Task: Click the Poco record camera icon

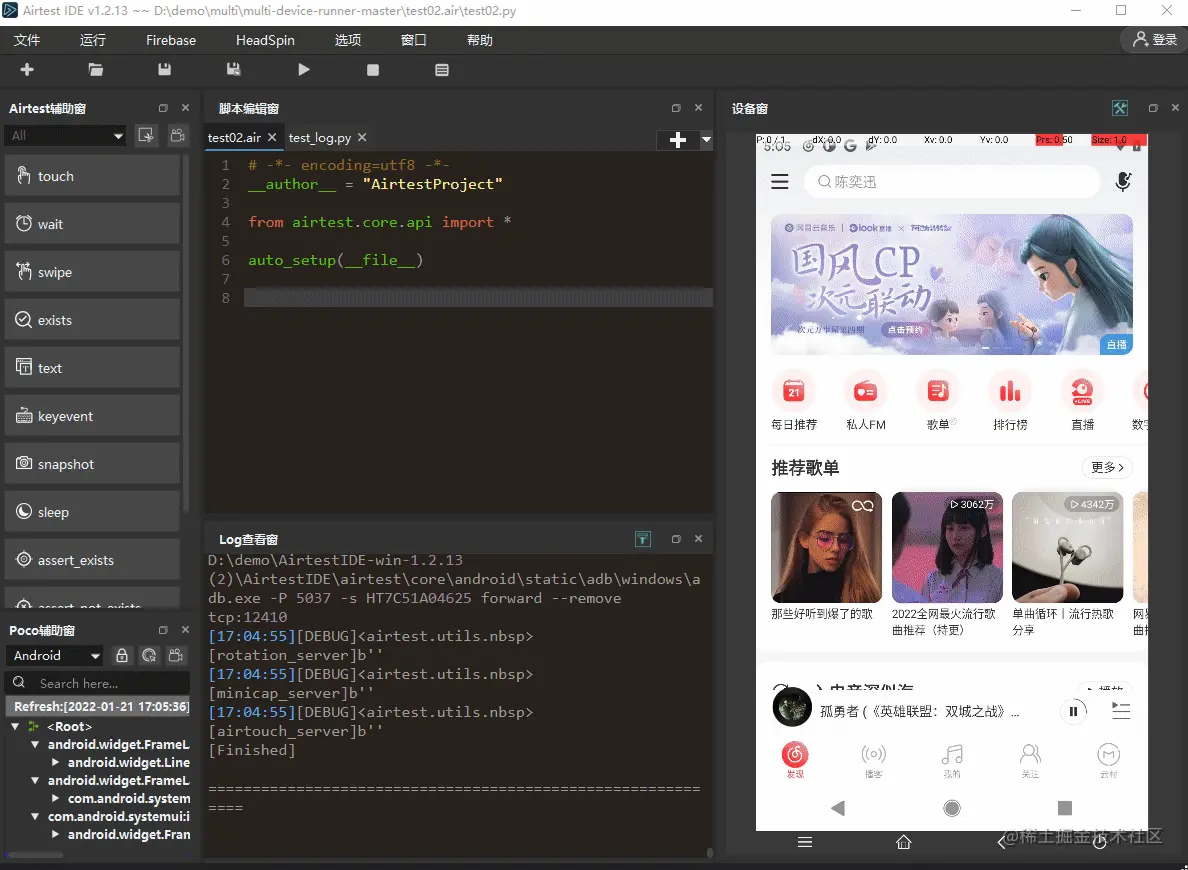Action: 177,656
